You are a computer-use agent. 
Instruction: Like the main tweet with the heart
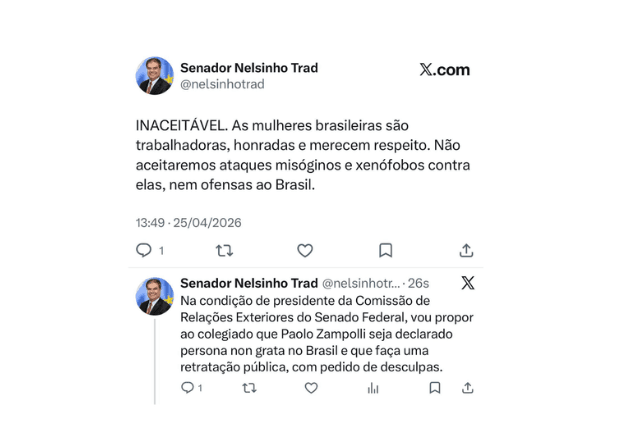(x=305, y=250)
